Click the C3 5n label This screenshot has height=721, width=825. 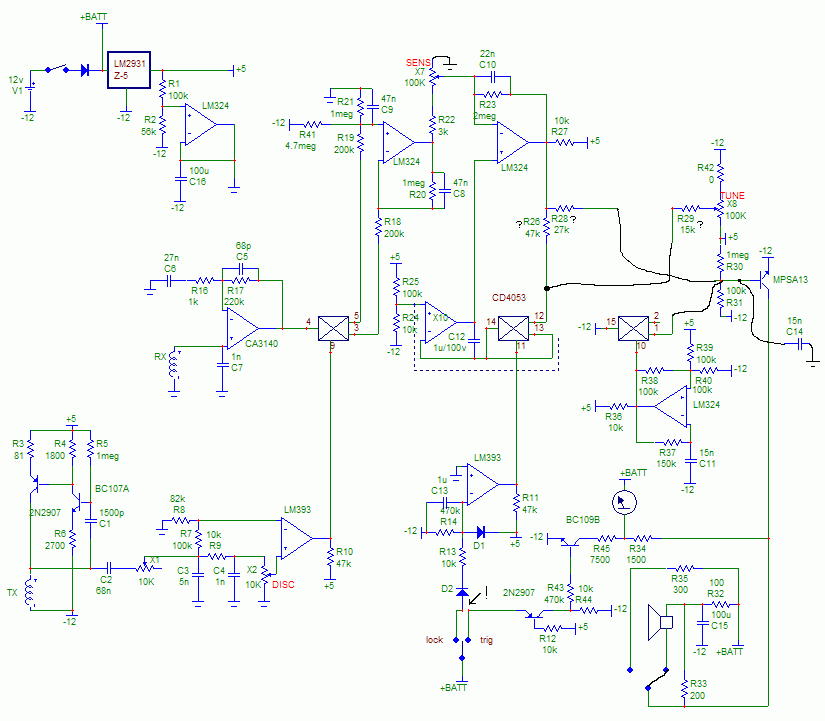point(183,576)
